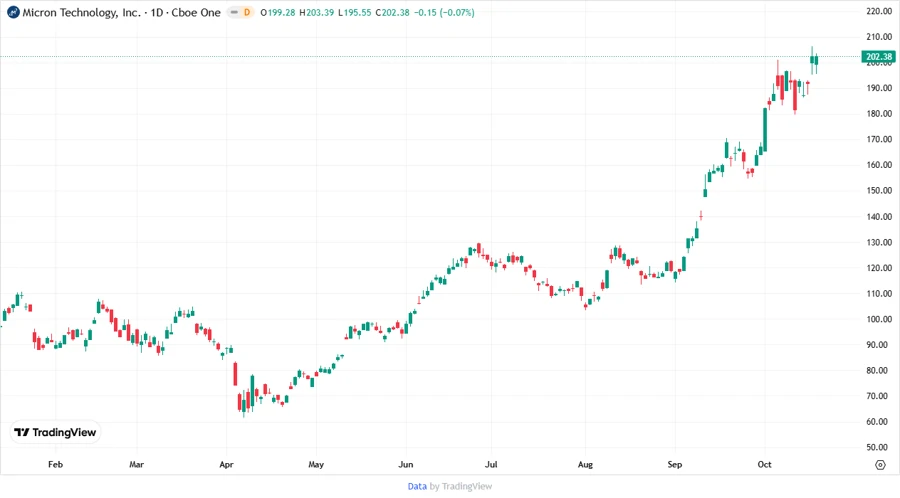Click the 120.00 price axis label

click(879, 268)
